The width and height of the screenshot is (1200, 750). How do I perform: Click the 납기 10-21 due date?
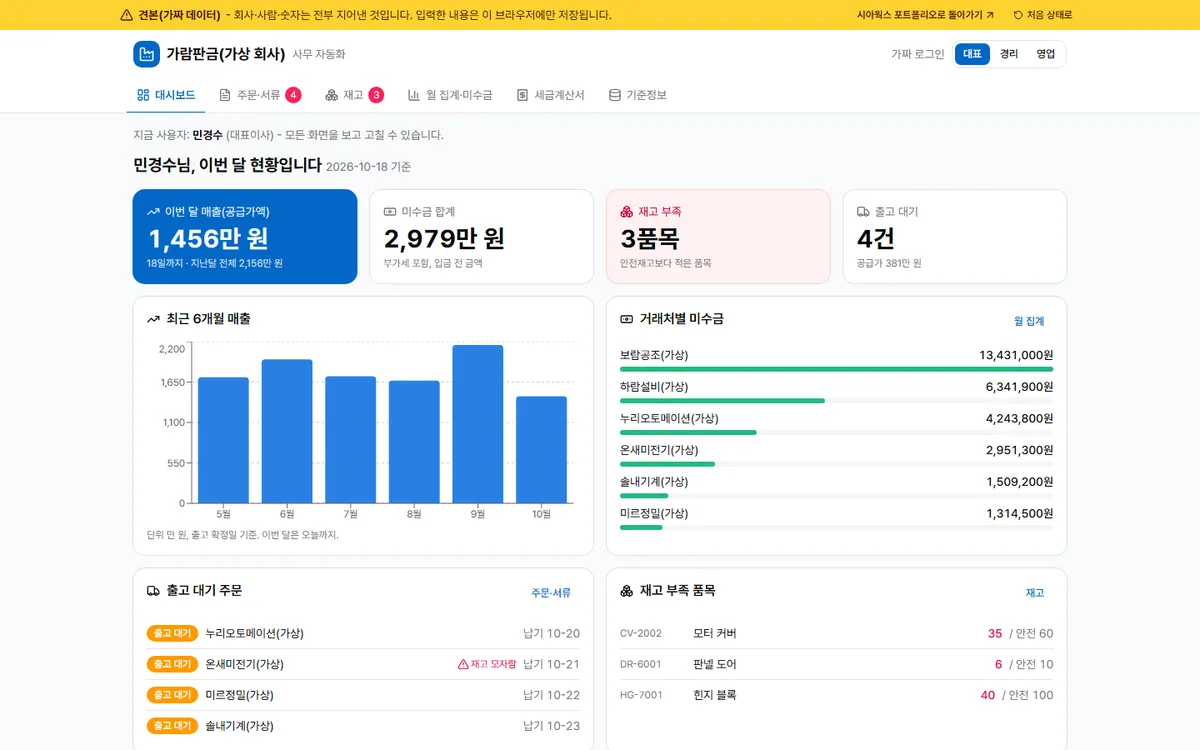(551, 664)
